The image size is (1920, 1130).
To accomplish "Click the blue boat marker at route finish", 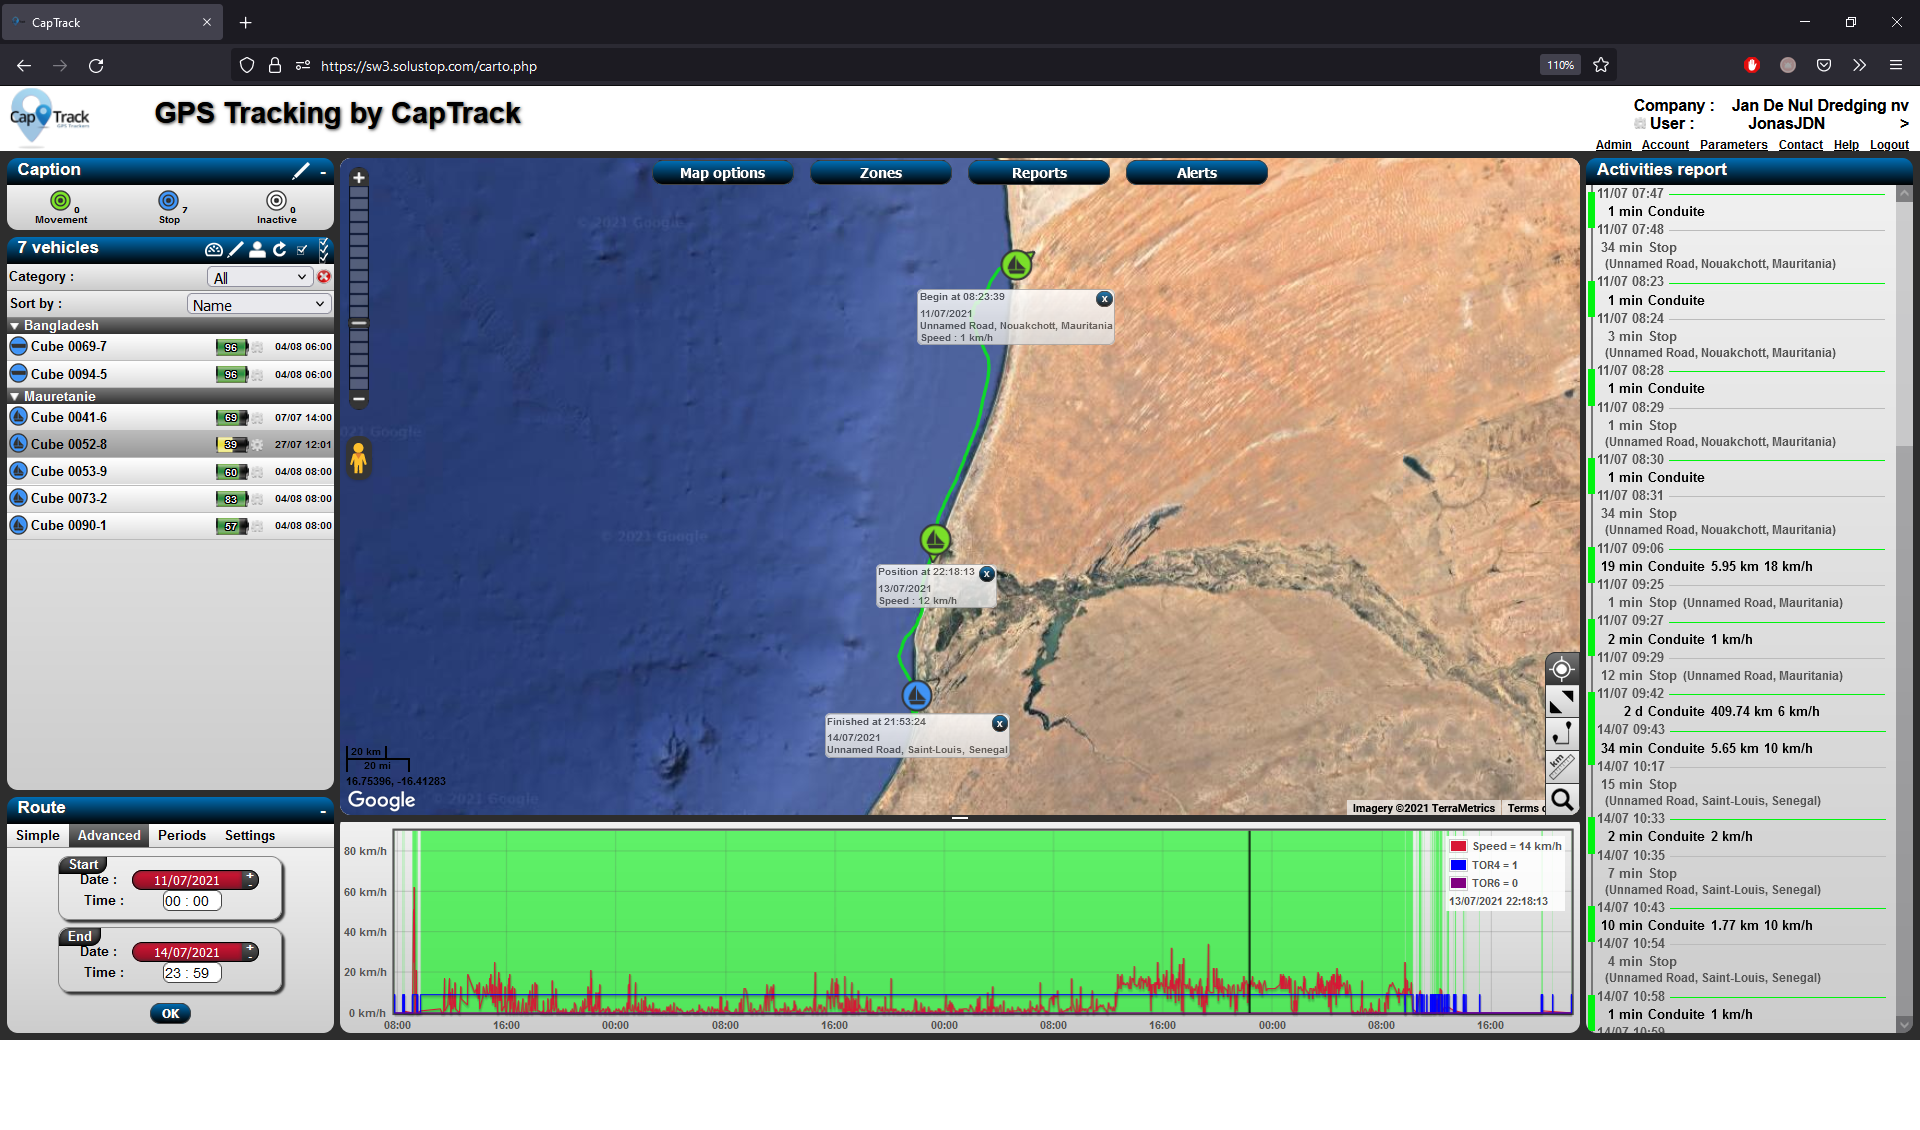I will point(916,695).
